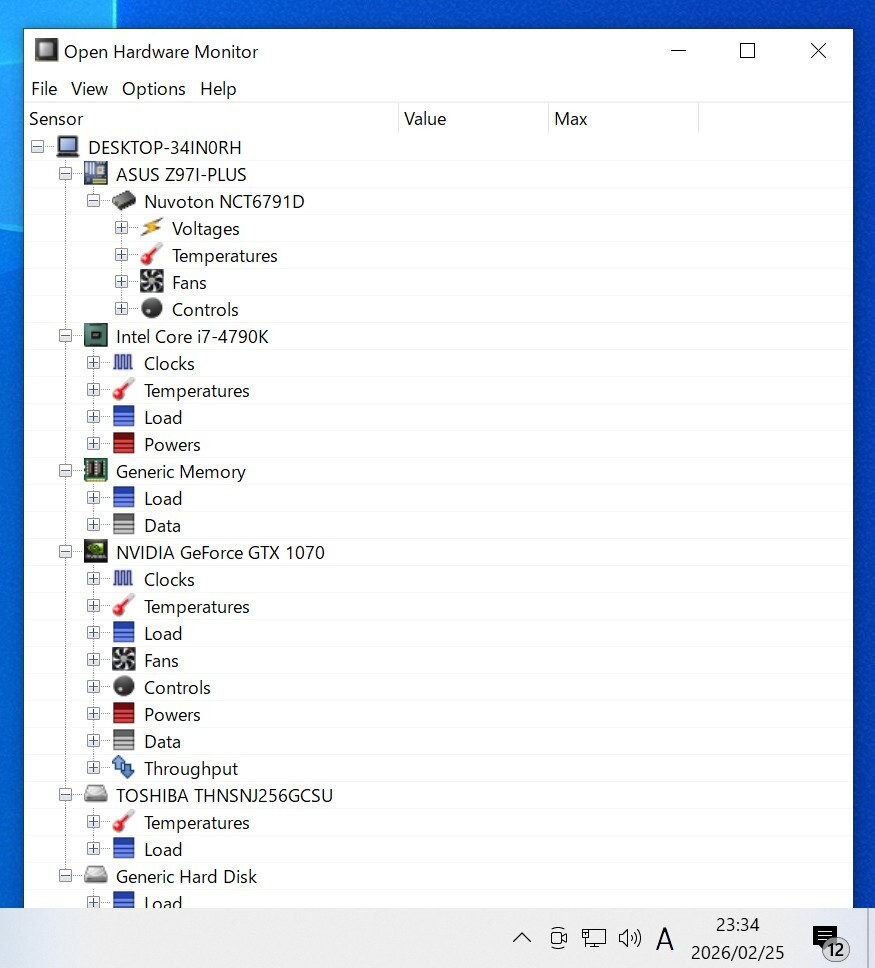The width and height of the screenshot is (875, 968).
Task: Click the CPU Clocks waveform icon
Action: pos(124,362)
